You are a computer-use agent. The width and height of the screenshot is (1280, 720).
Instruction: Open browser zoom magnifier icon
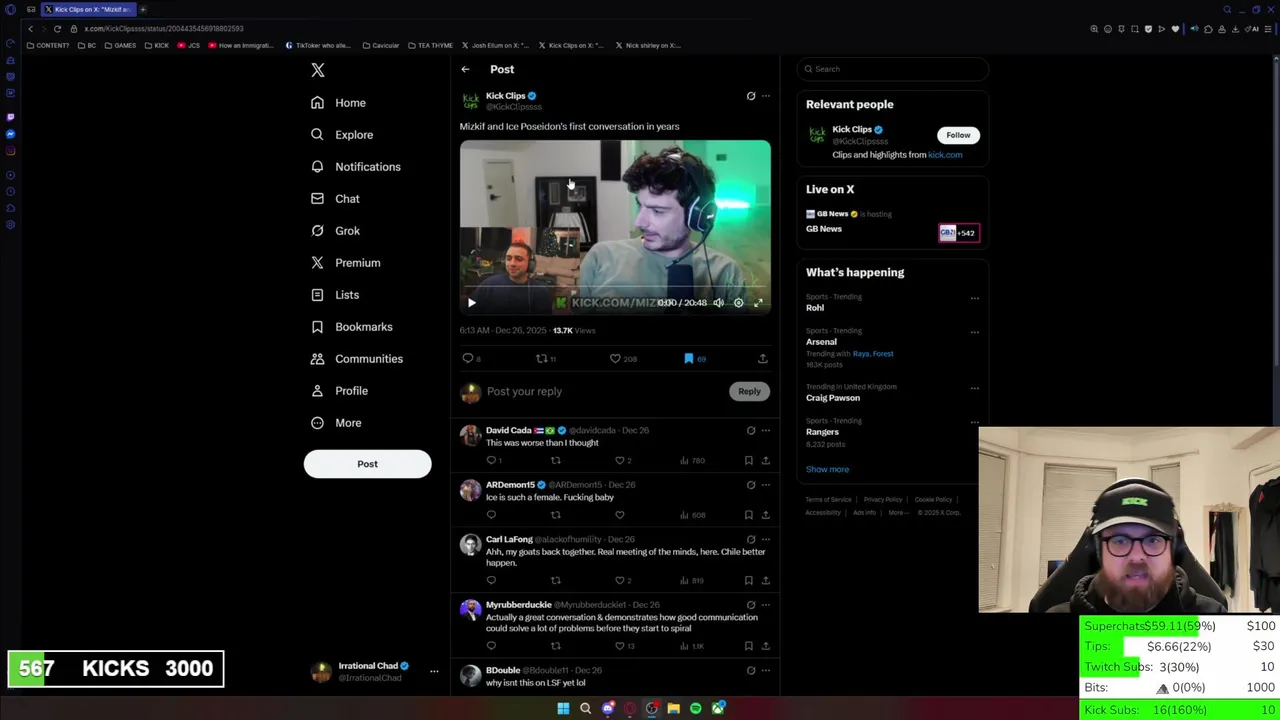click(1094, 29)
